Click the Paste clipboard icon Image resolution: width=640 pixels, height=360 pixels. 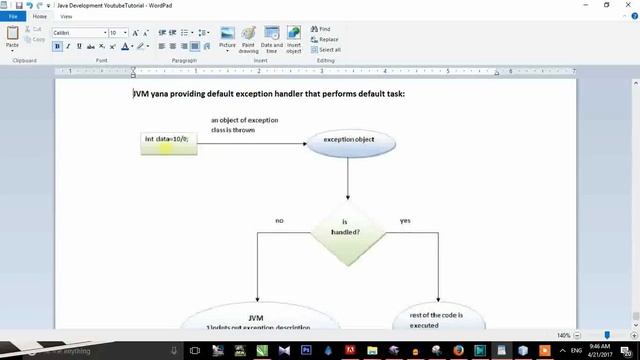point(12,33)
